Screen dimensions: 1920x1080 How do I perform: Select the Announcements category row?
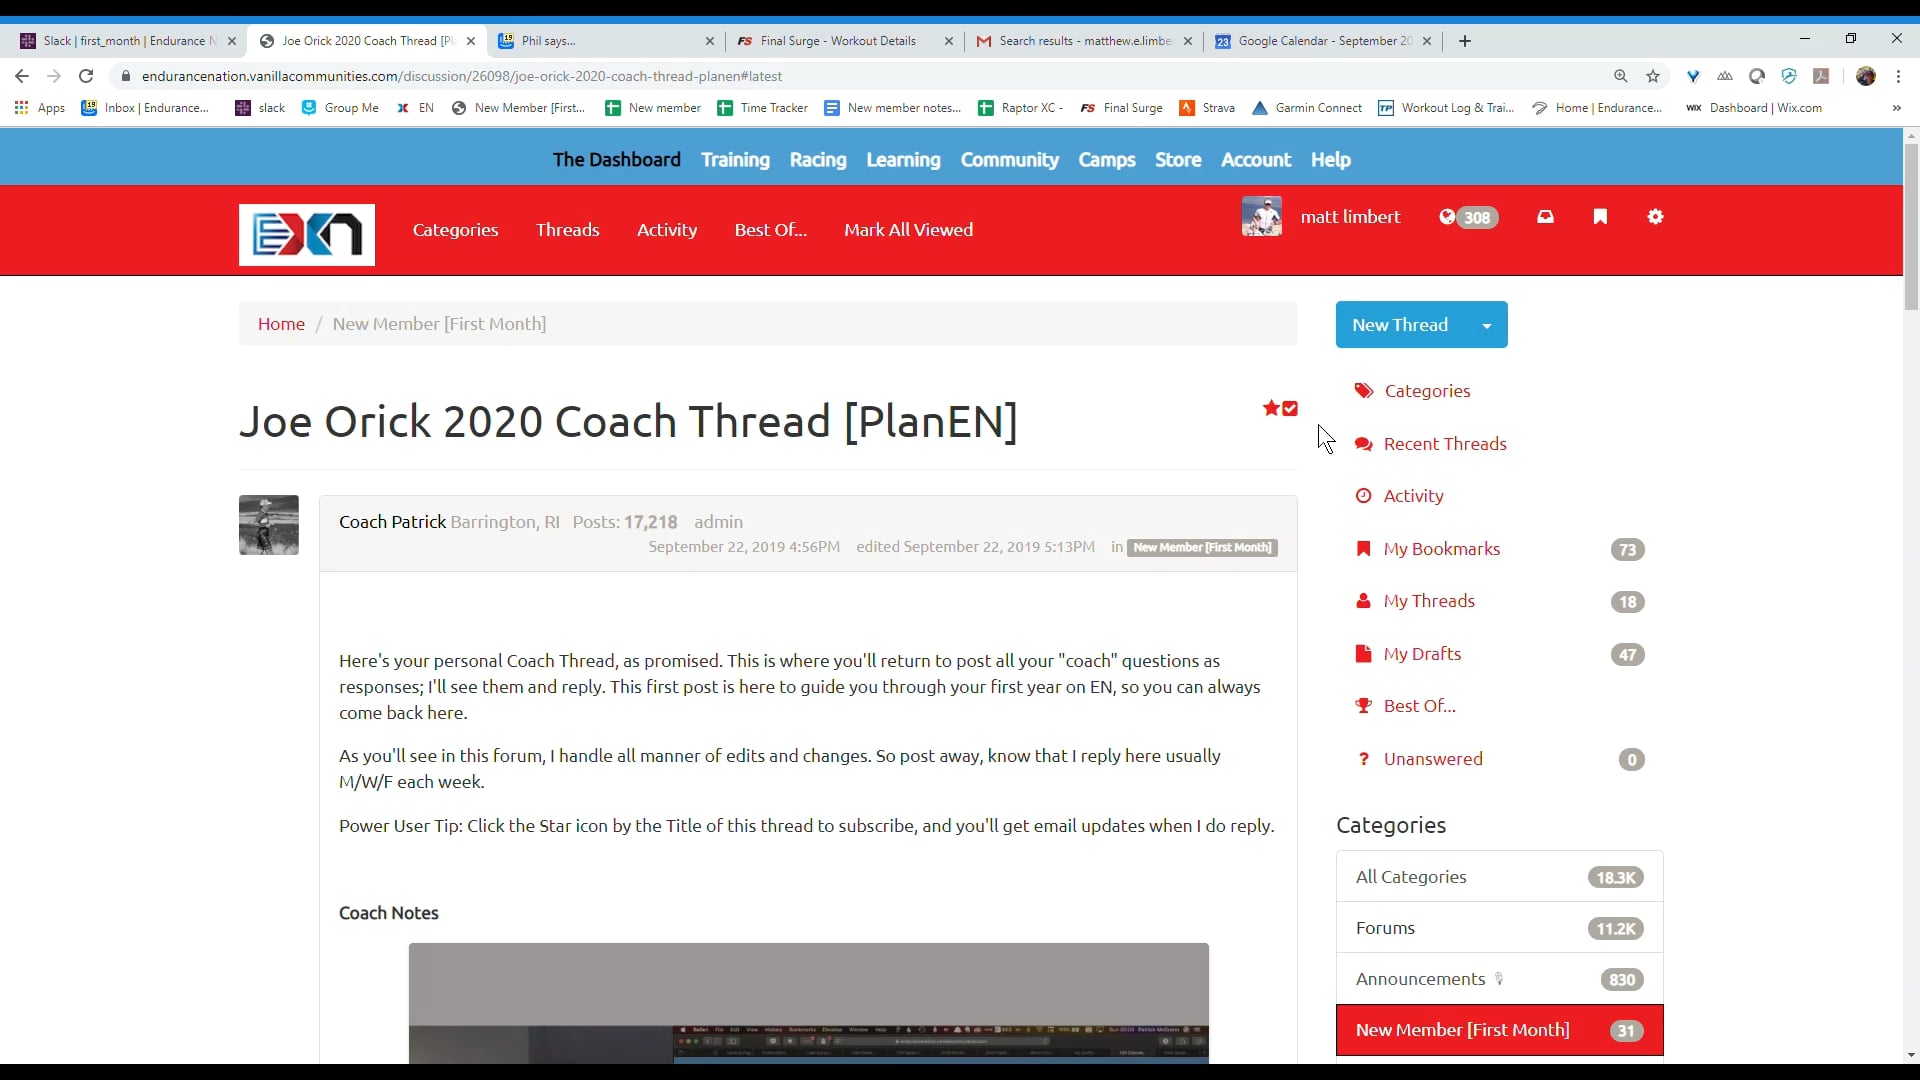(x=1499, y=979)
